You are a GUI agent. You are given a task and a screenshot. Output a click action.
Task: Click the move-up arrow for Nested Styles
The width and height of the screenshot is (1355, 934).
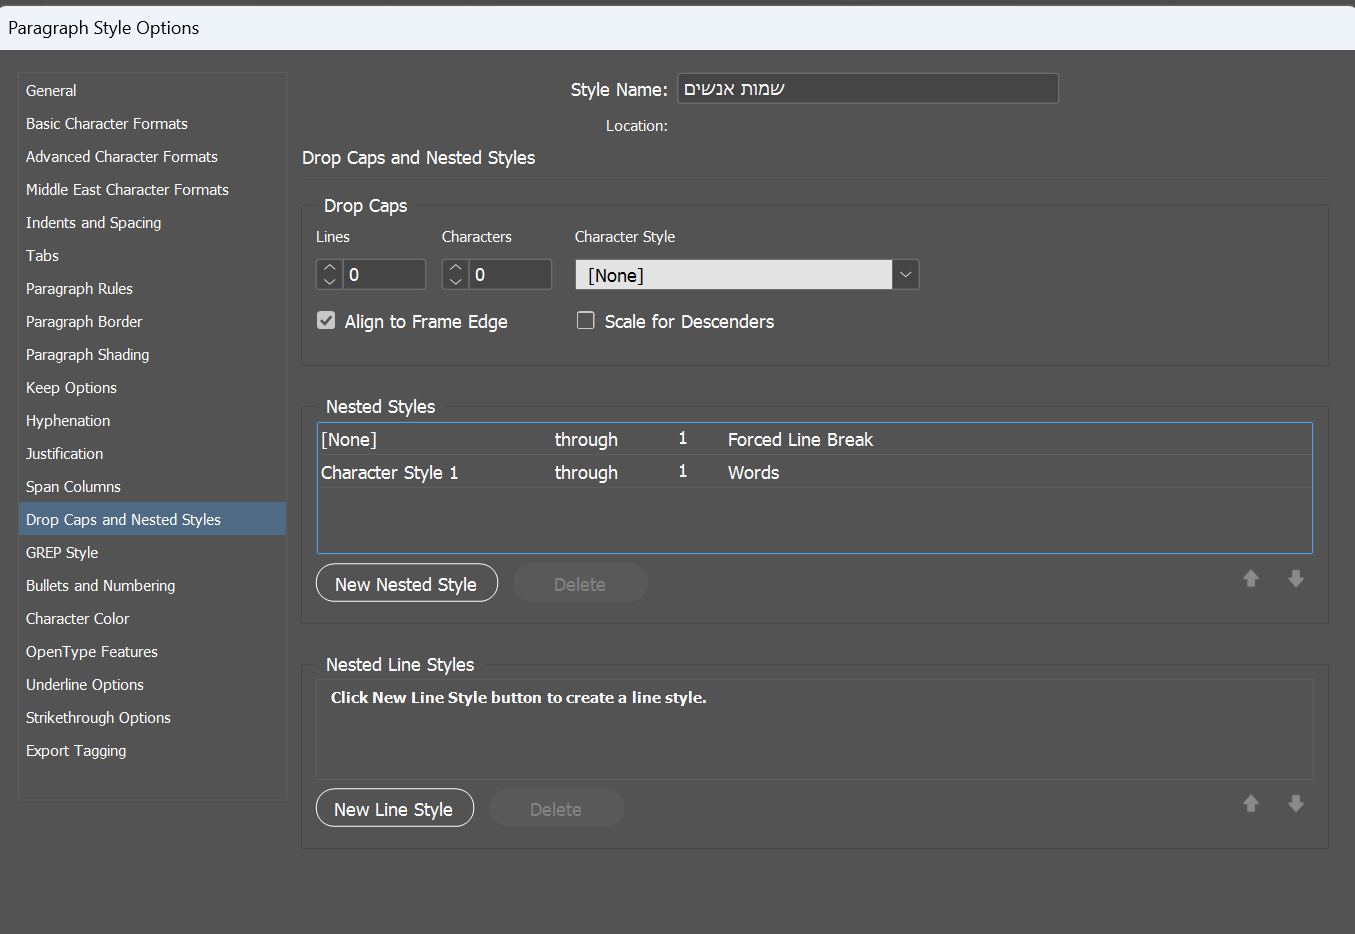click(x=1250, y=579)
